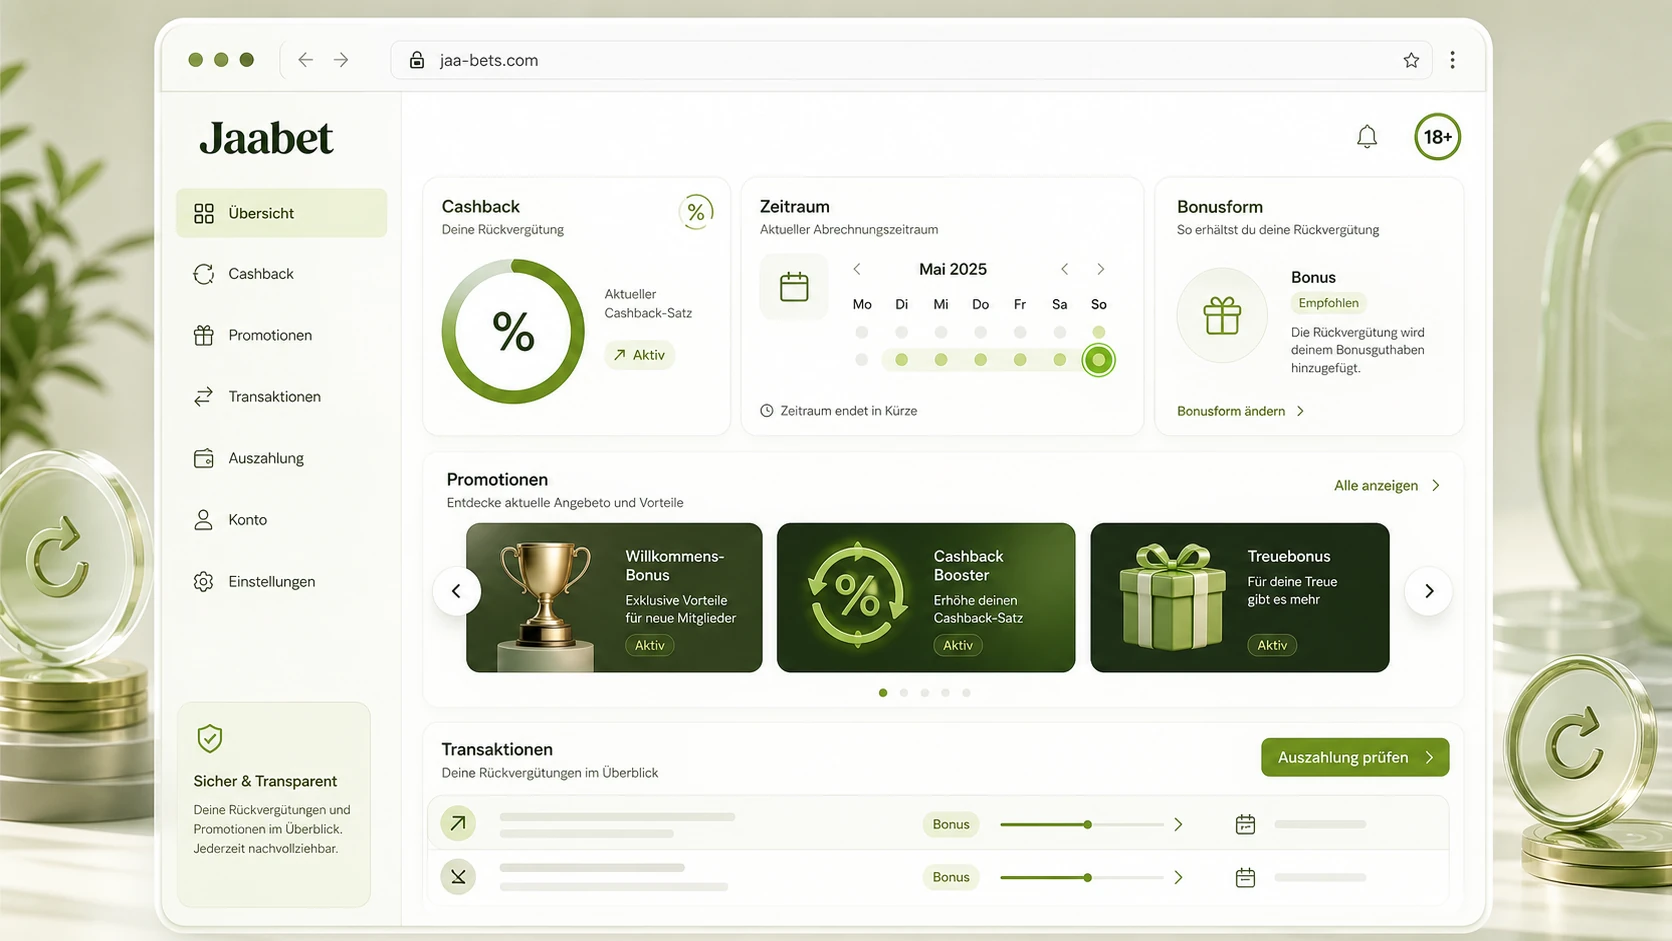
Task: Go forward with the browser forward arrow
Action: point(341,60)
